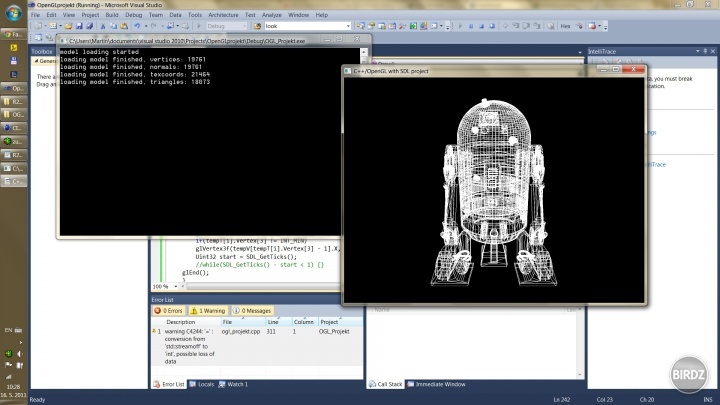Click the Line column header in Error List
This screenshot has height=405, width=720.
coord(278,322)
